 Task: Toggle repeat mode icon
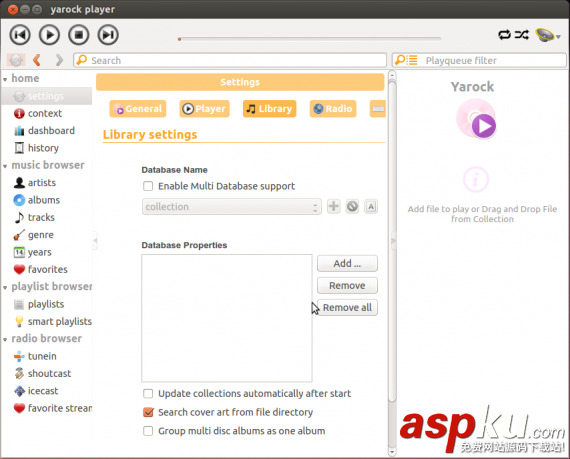tap(504, 35)
